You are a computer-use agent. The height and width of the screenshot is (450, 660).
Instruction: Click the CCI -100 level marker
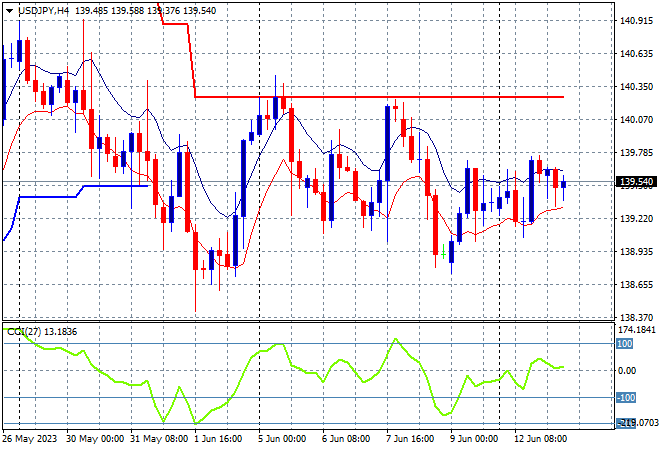[x=625, y=397]
